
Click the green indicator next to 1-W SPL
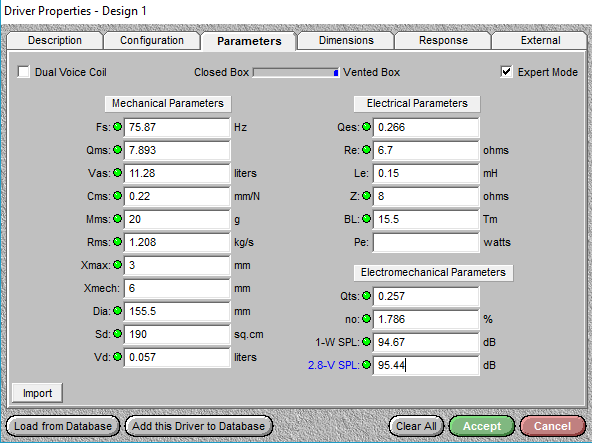coord(366,342)
